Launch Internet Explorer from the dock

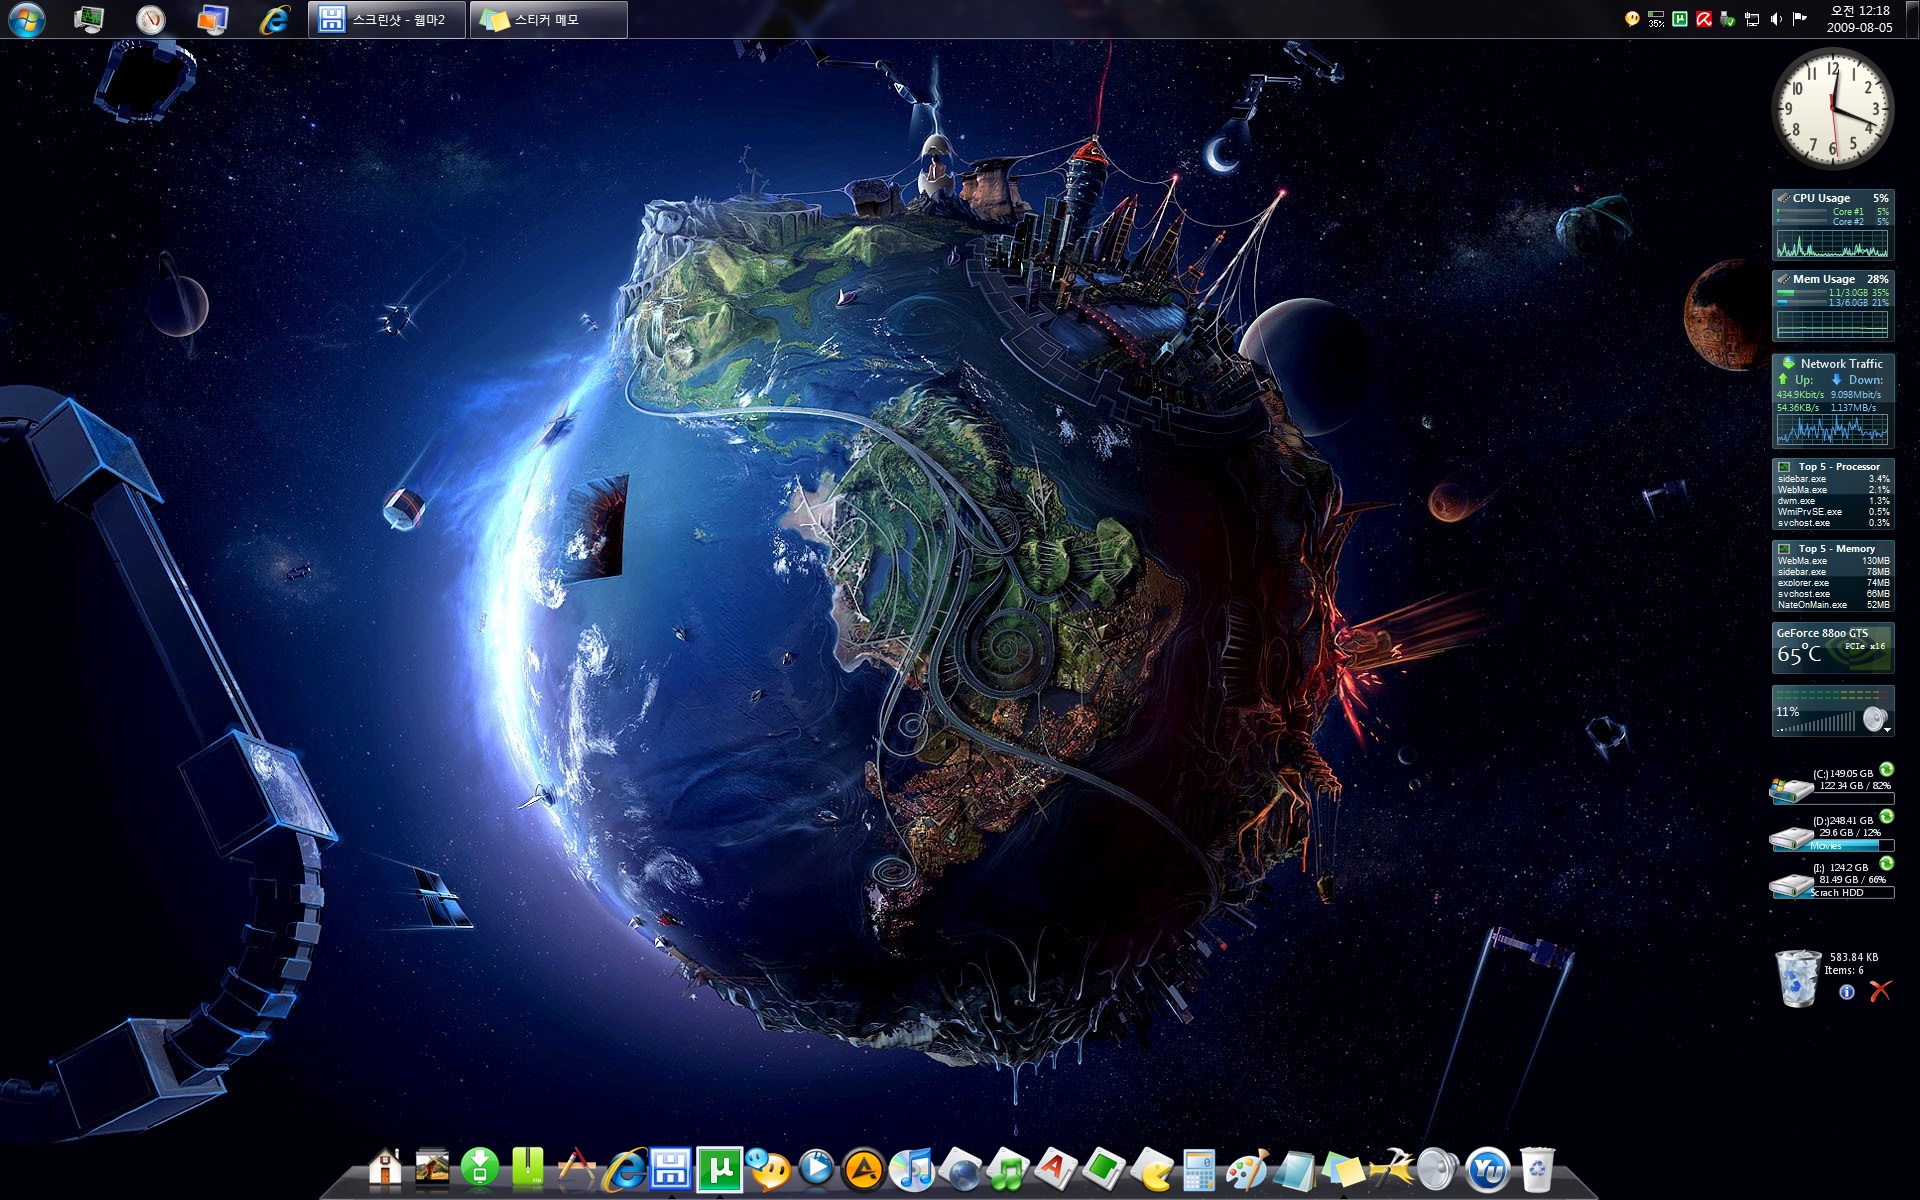pyautogui.click(x=624, y=1168)
